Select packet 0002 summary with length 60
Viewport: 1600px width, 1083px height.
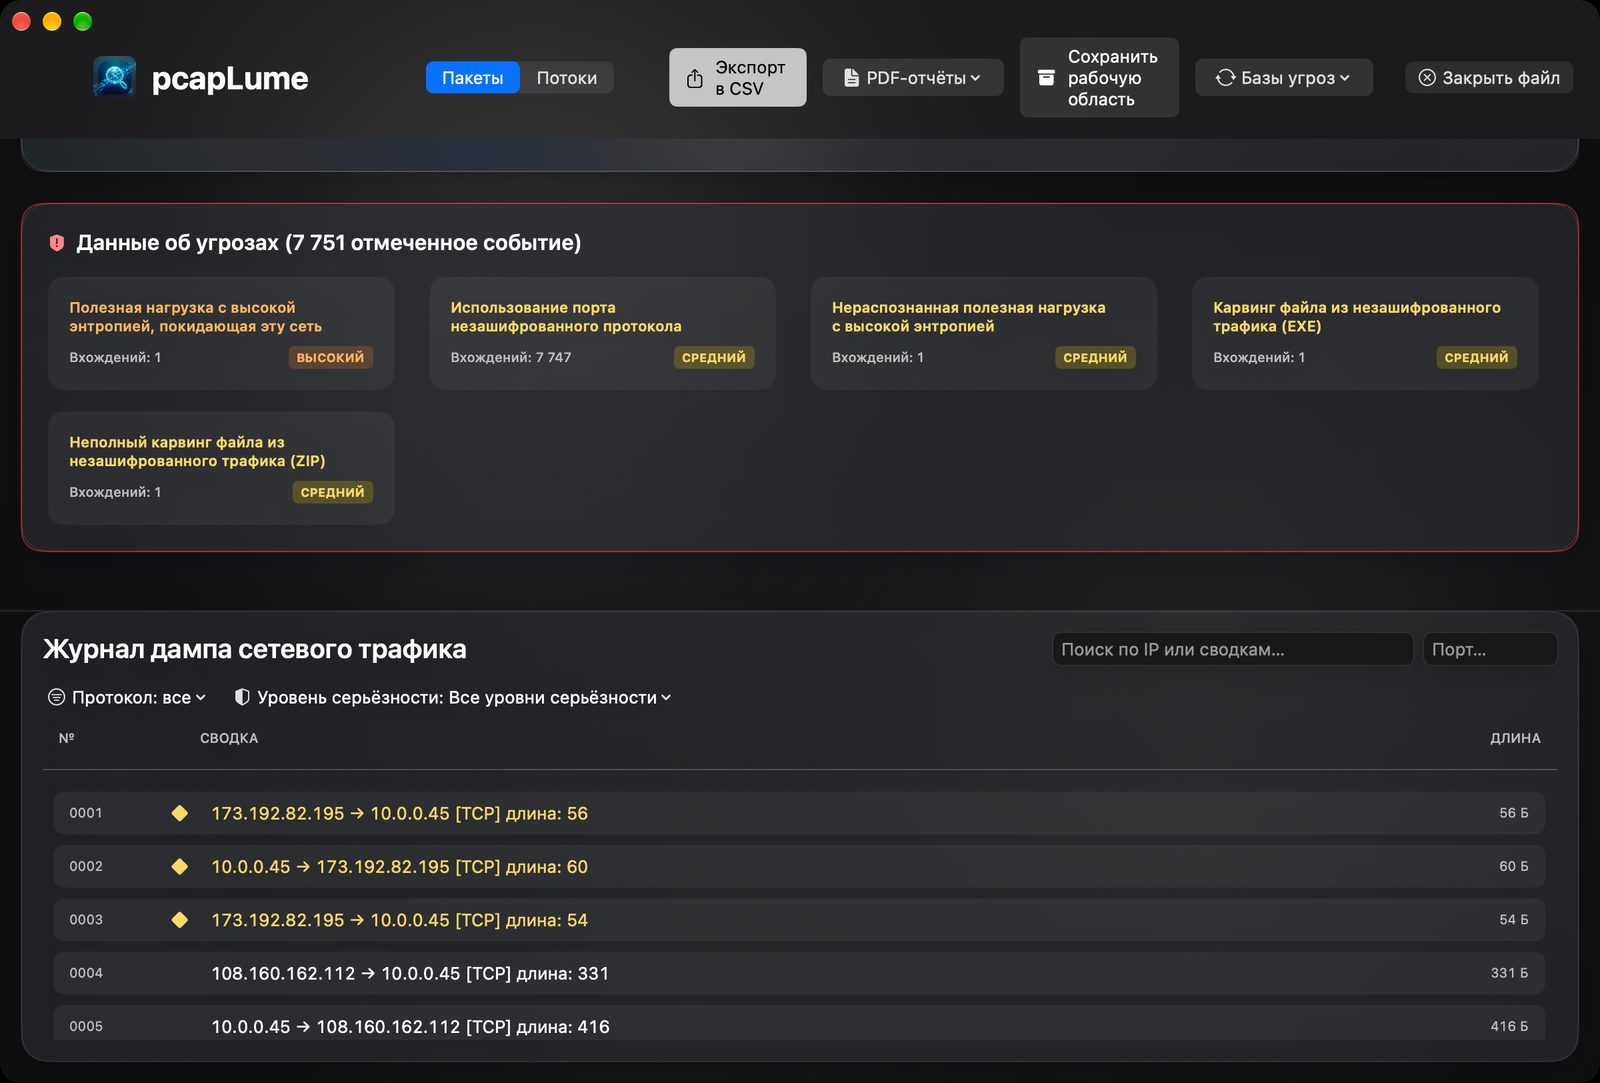pos(400,866)
